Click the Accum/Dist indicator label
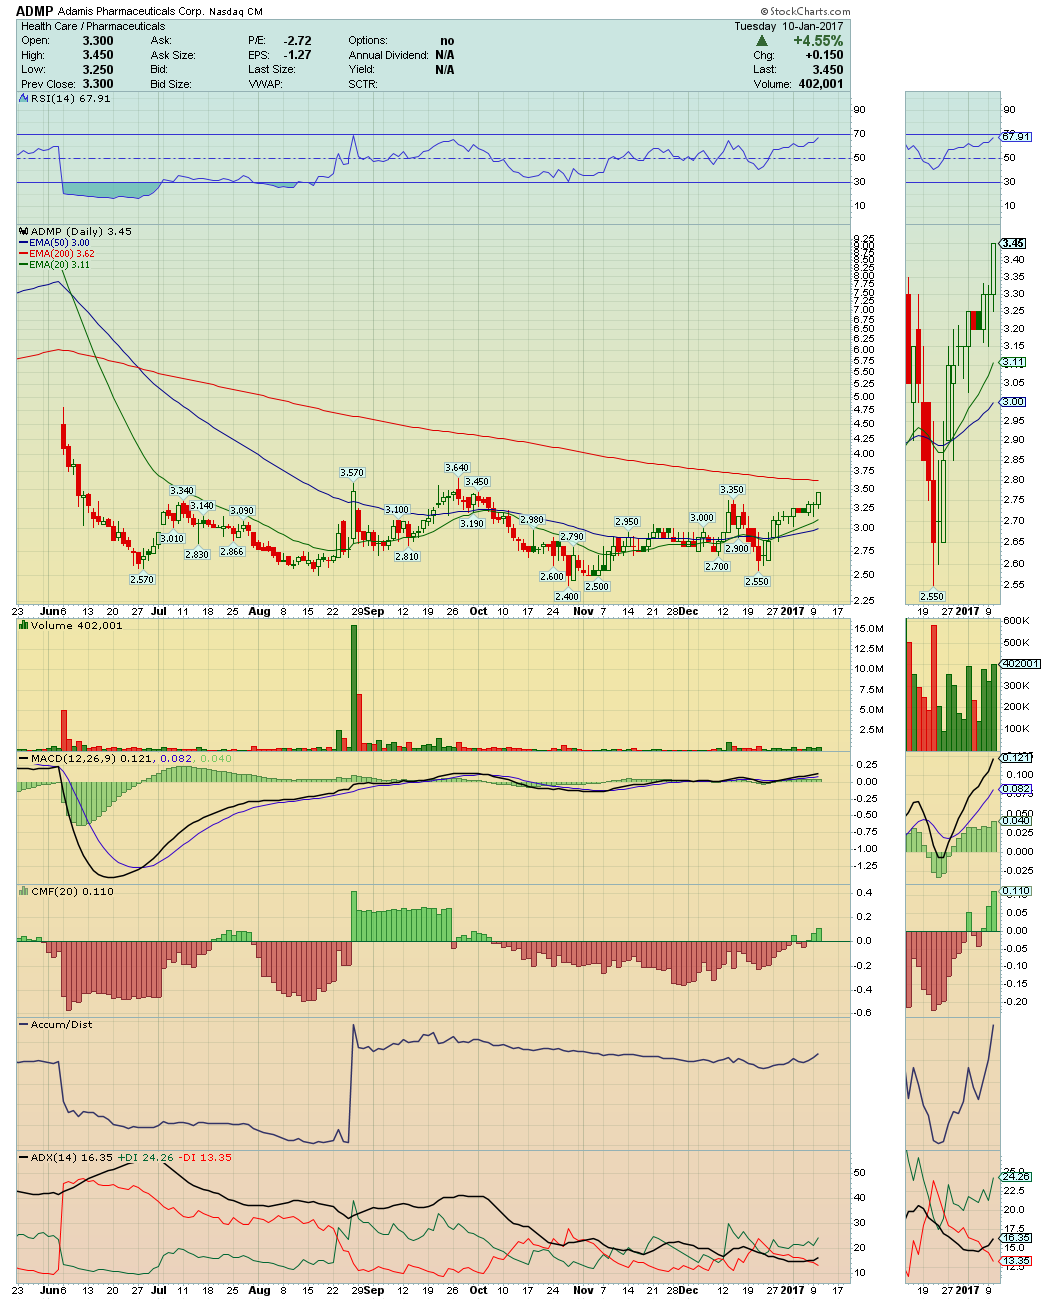Viewport: 1050px width, 1300px height. 61,1024
